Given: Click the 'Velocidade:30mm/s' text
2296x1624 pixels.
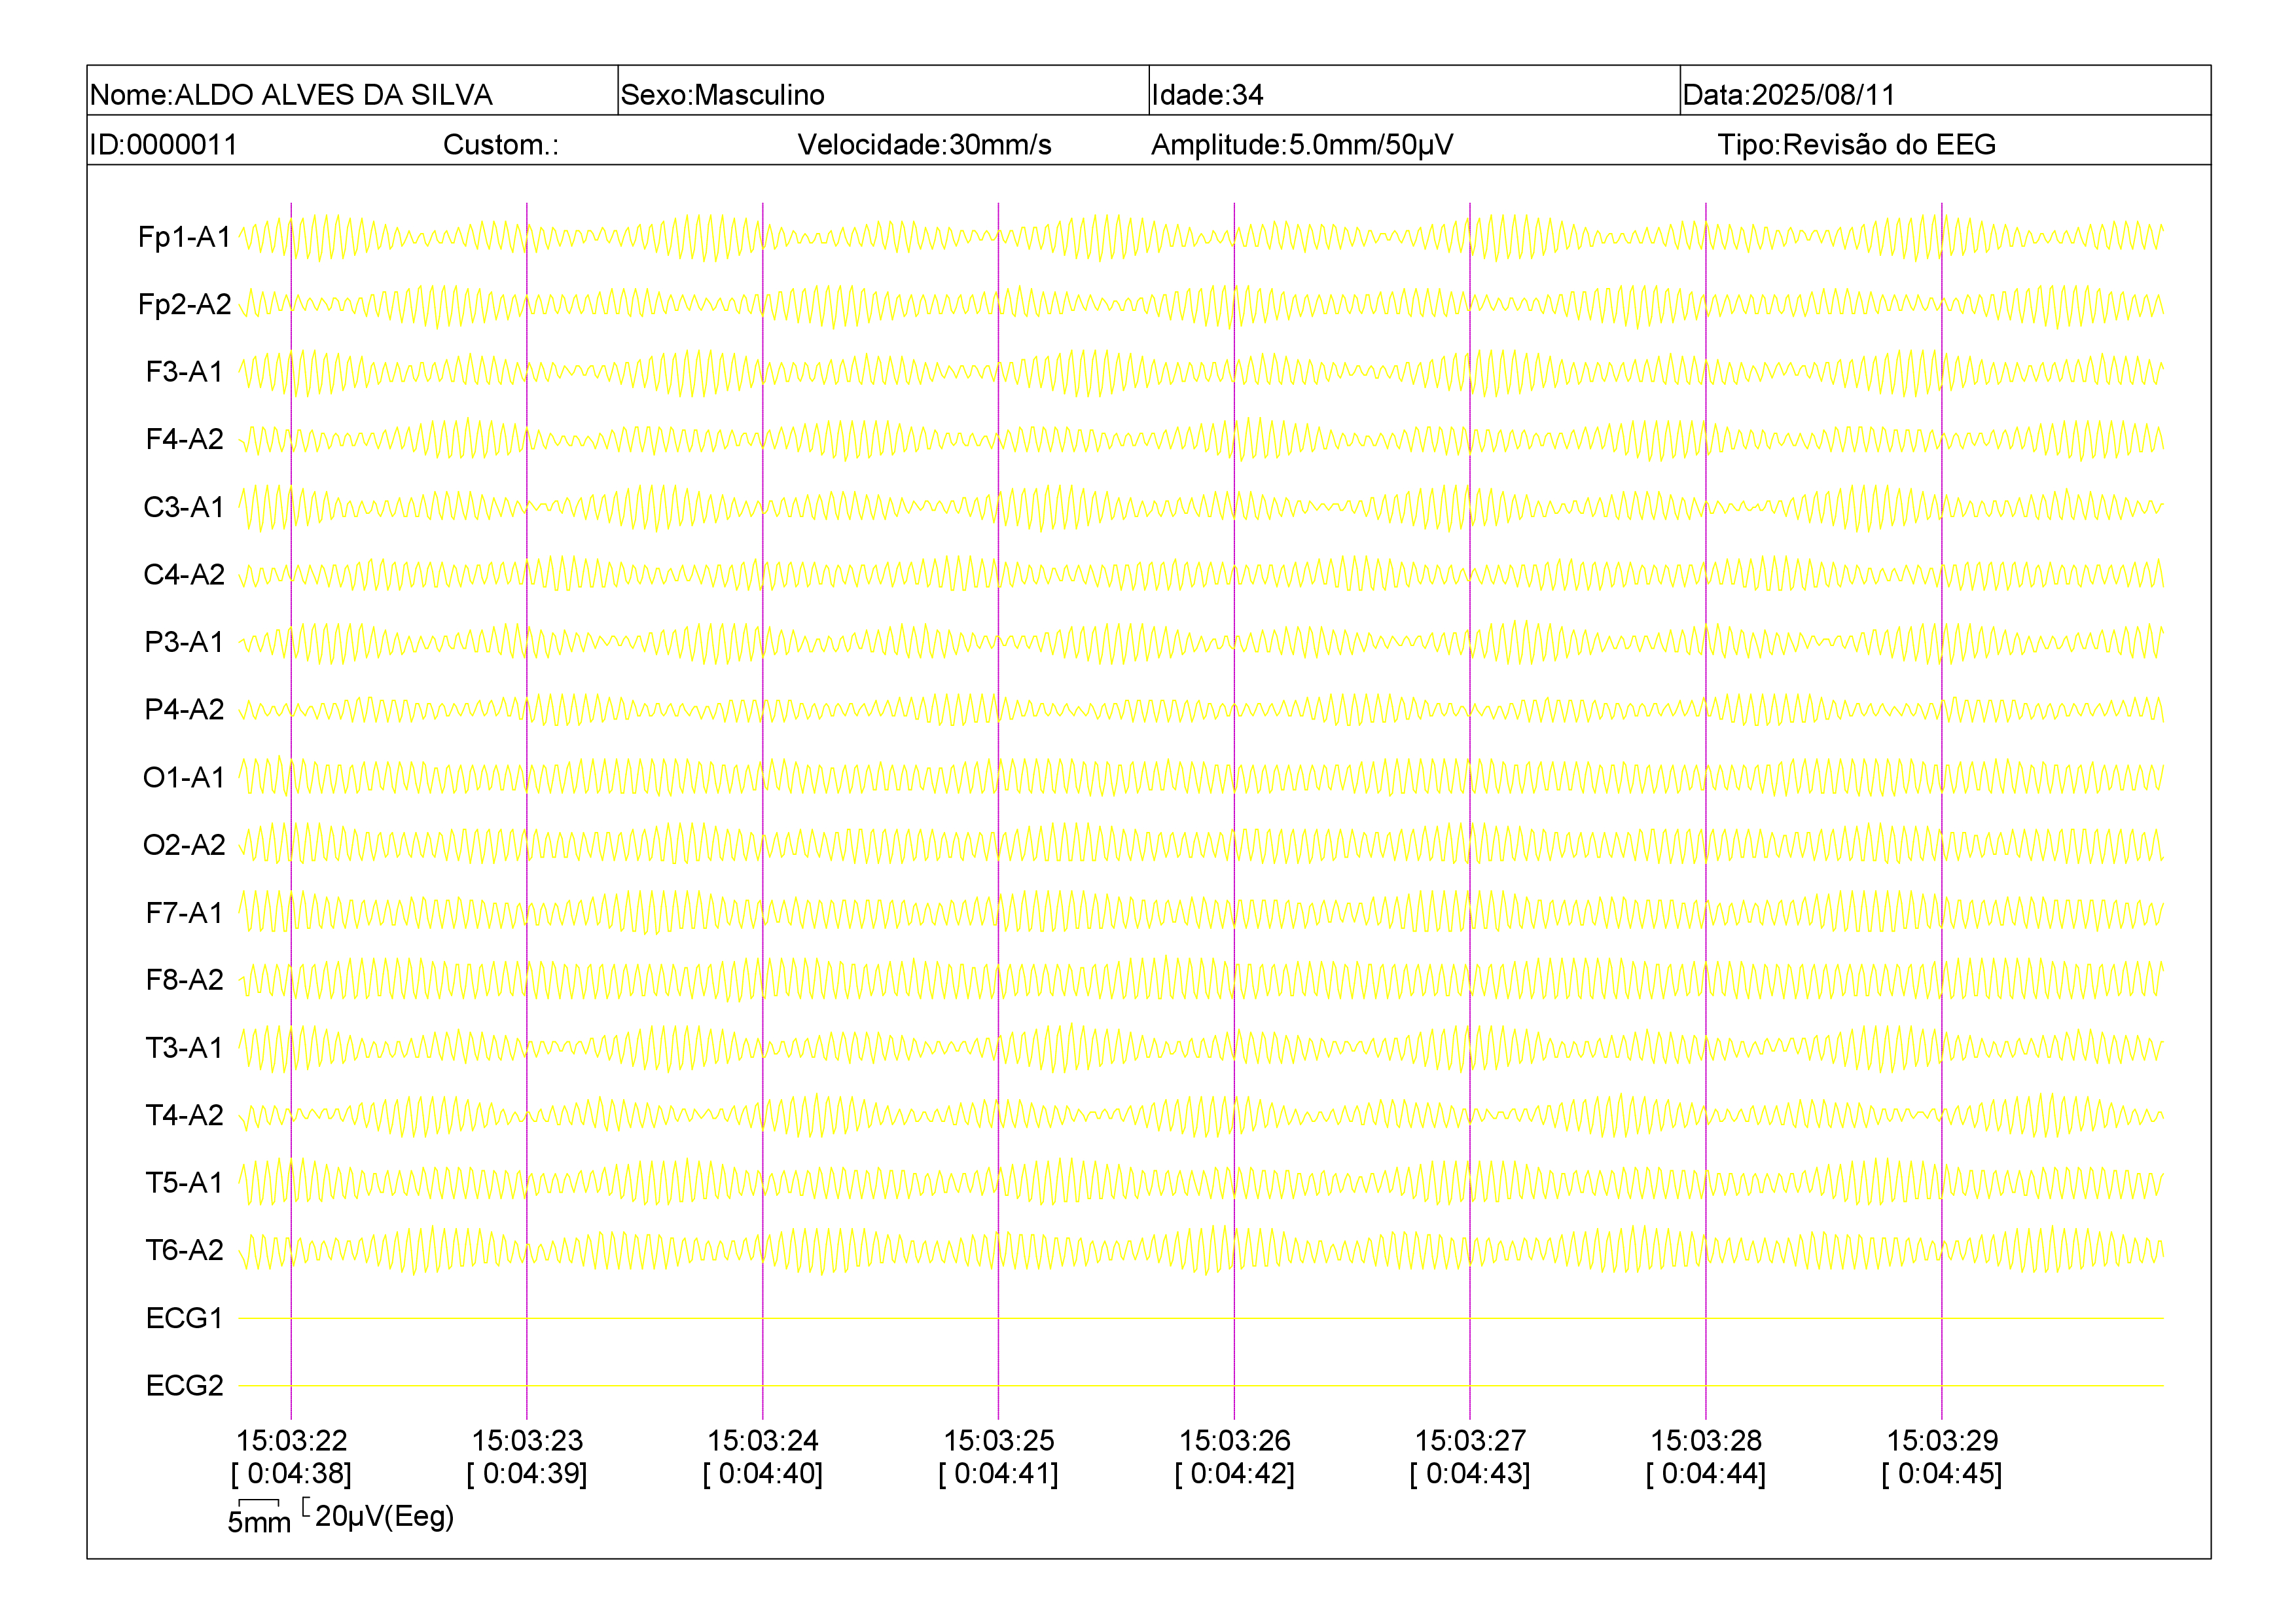Looking at the screenshot, I should pyautogui.click(x=925, y=145).
